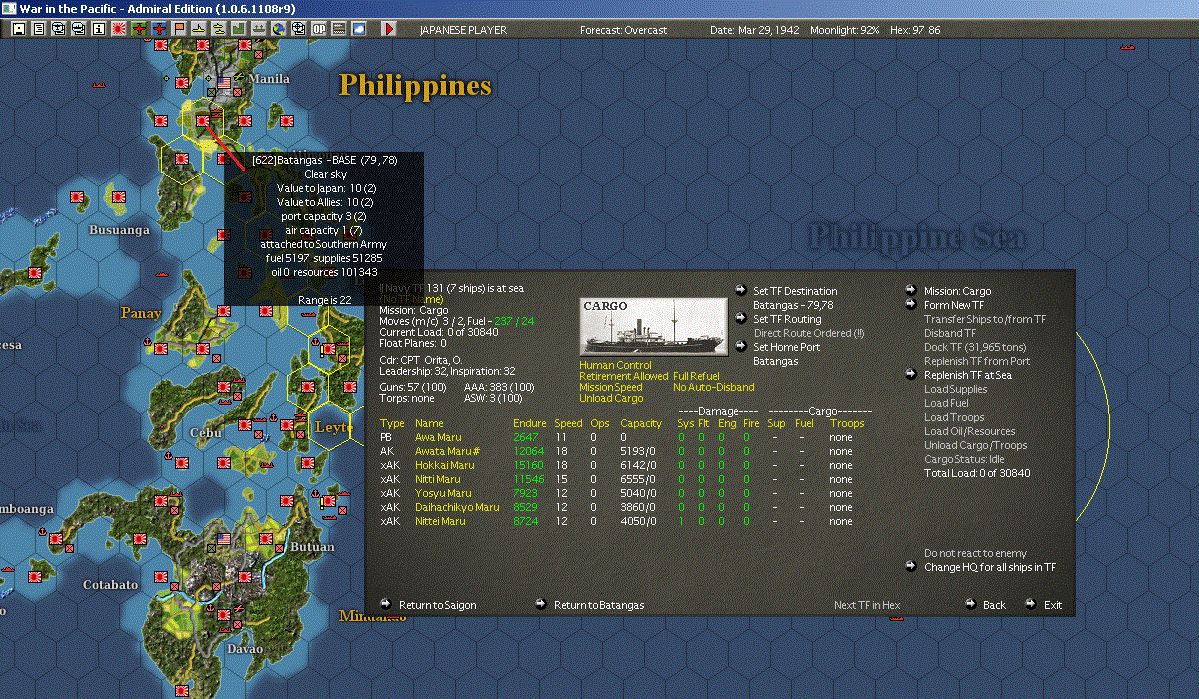
Task: Select Load Troops option
Action: click(x=954, y=417)
